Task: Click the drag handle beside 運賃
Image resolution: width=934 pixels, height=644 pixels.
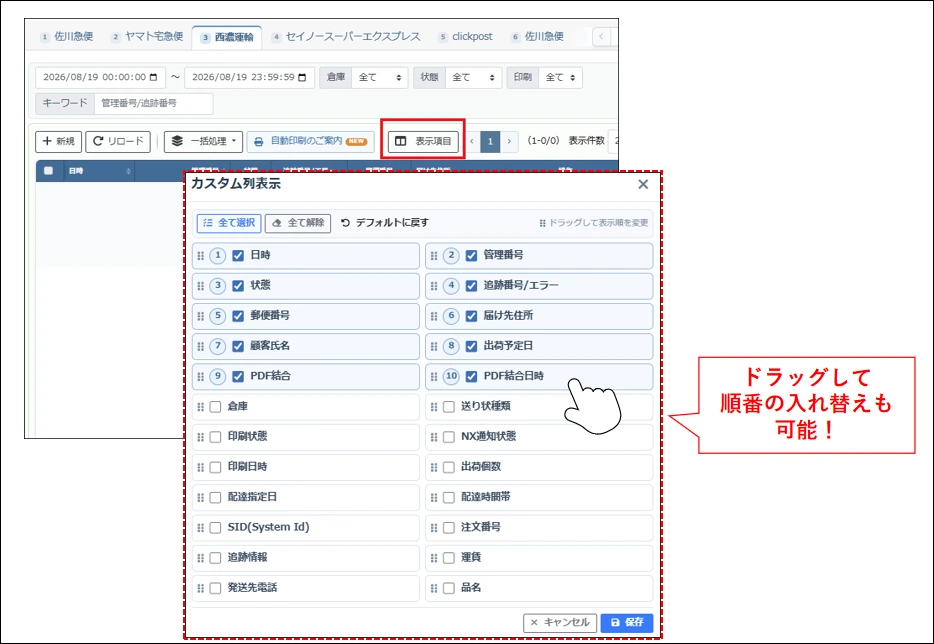Action: click(434, 558)
